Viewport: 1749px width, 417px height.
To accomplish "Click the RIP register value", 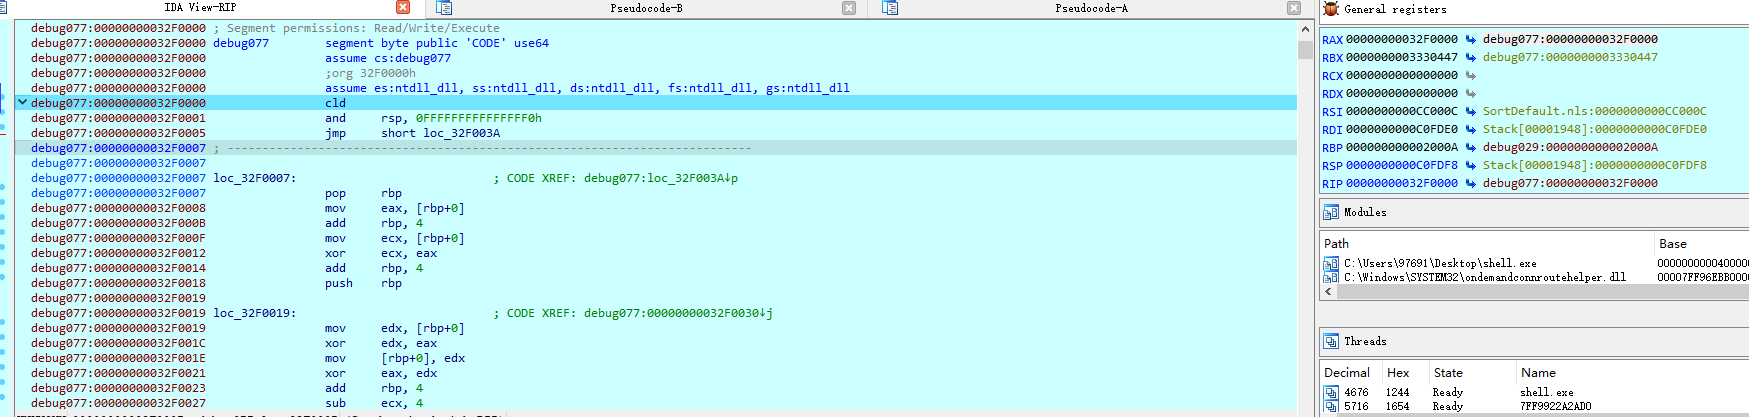I will point(1402,183).
